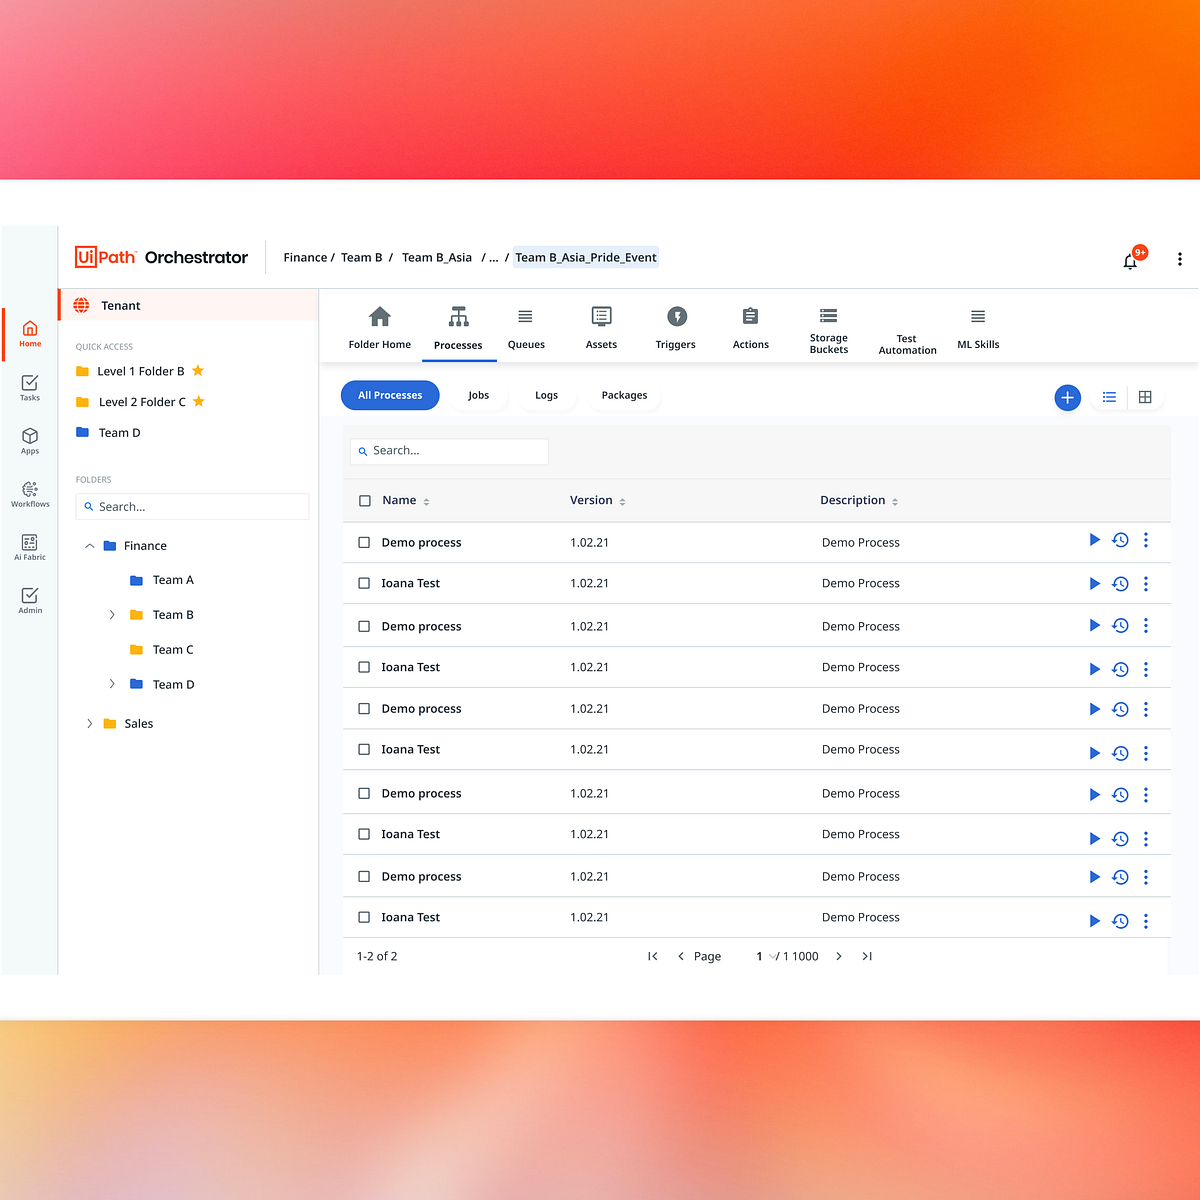Open the Assets section
The width and height of the screenshot is (1200, 1200).
point(601,328)
